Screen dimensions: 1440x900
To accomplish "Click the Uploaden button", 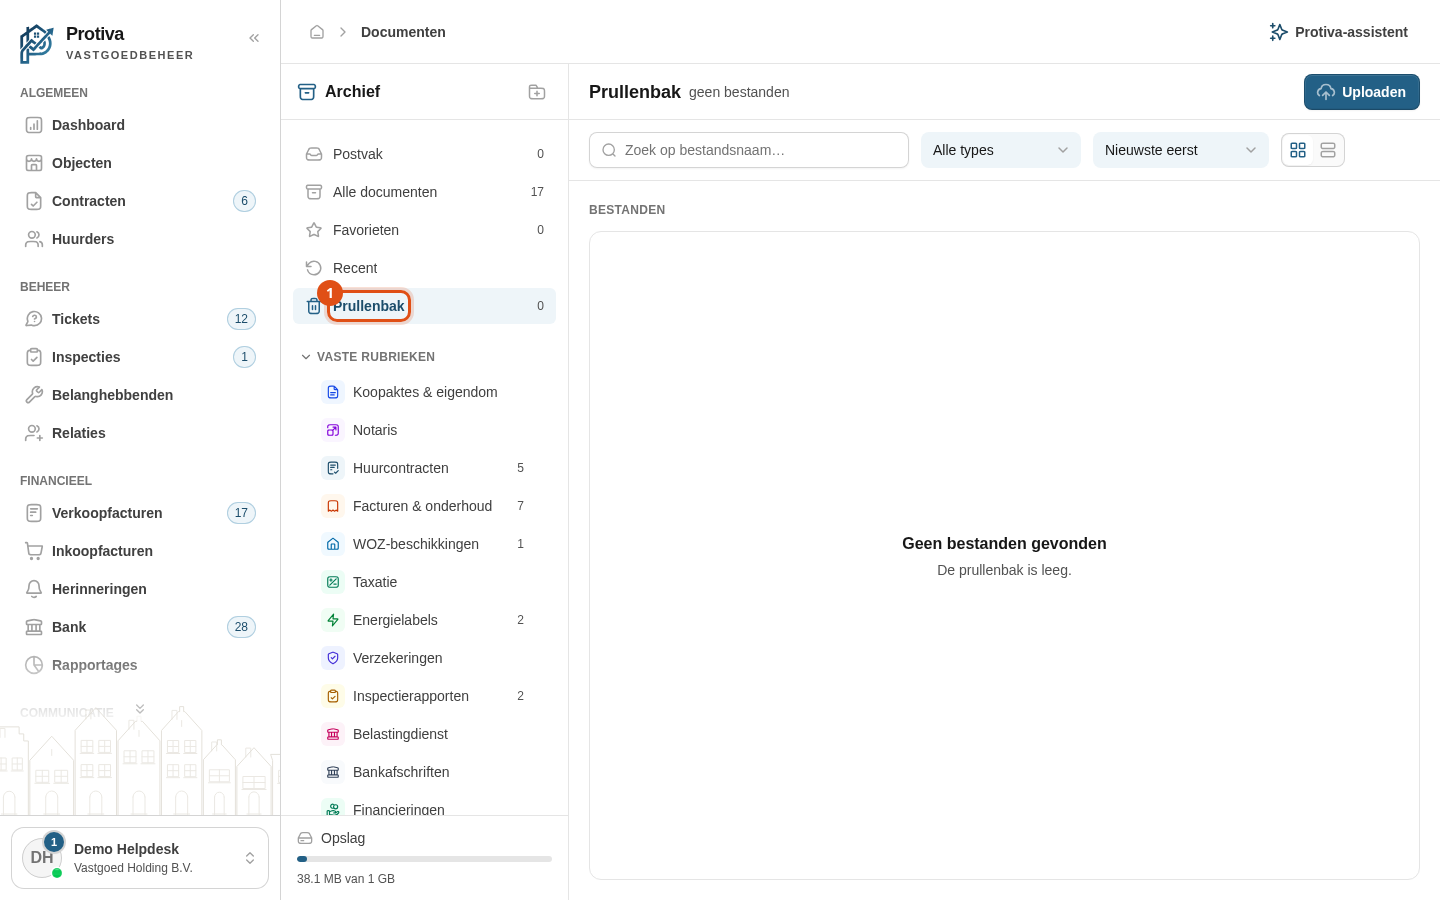I will click(x=1362, y=92).
